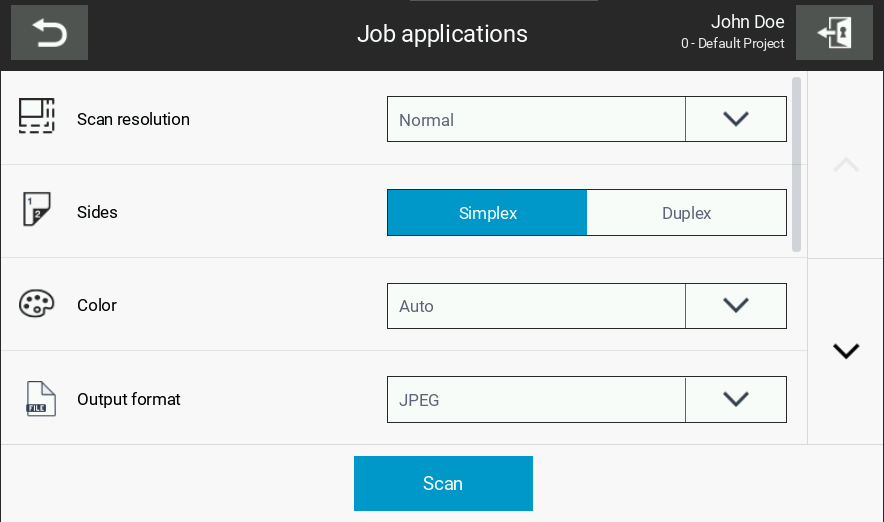Screen dimensions: 884x522
Task: Open the JPEG format value field
Action: pos(536,399)
